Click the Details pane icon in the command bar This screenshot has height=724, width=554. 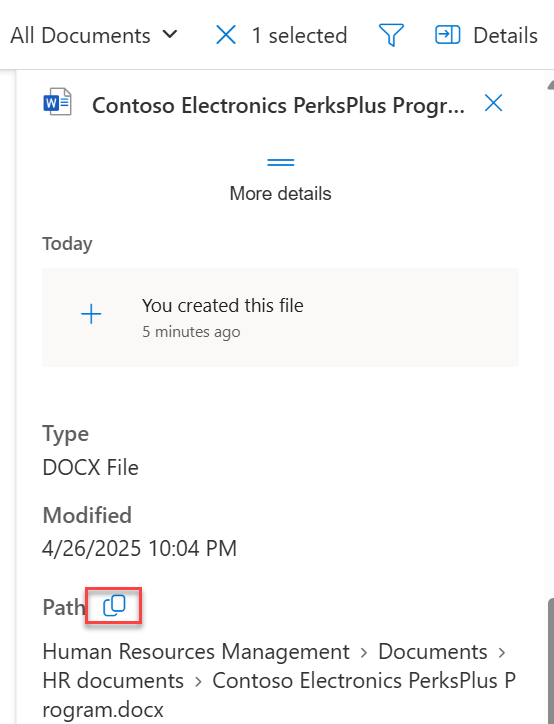(x=447, y=35)
